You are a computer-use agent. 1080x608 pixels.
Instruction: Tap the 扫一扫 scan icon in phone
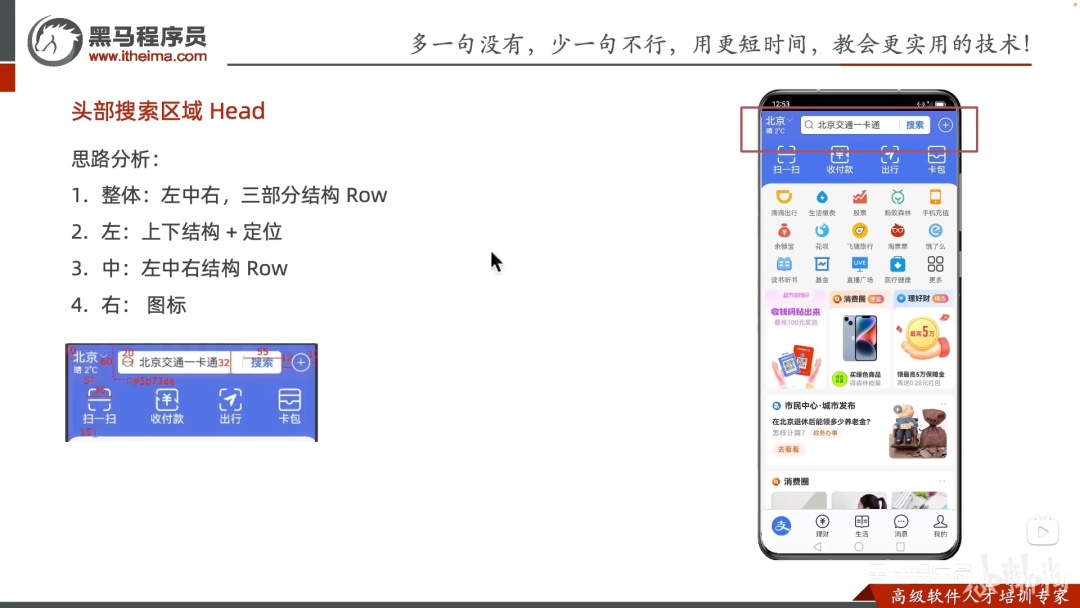tap(786, 159)
